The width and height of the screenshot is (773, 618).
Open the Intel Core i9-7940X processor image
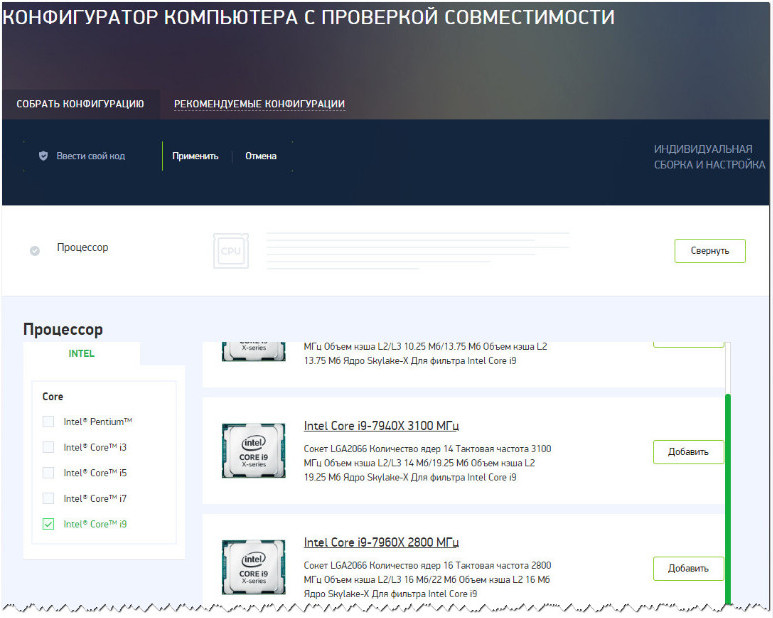(253, 451)
